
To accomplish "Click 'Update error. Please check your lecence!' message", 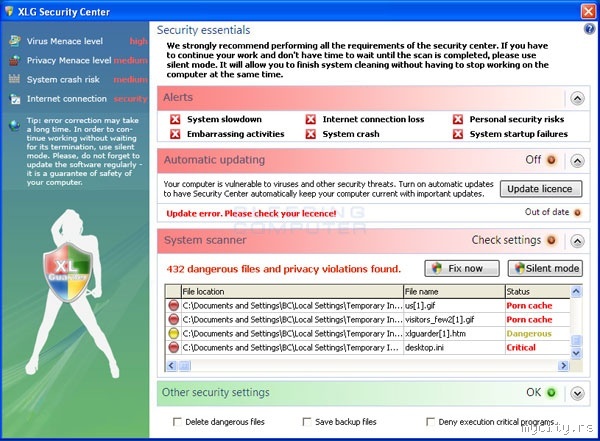I will (x=251, y=214).
